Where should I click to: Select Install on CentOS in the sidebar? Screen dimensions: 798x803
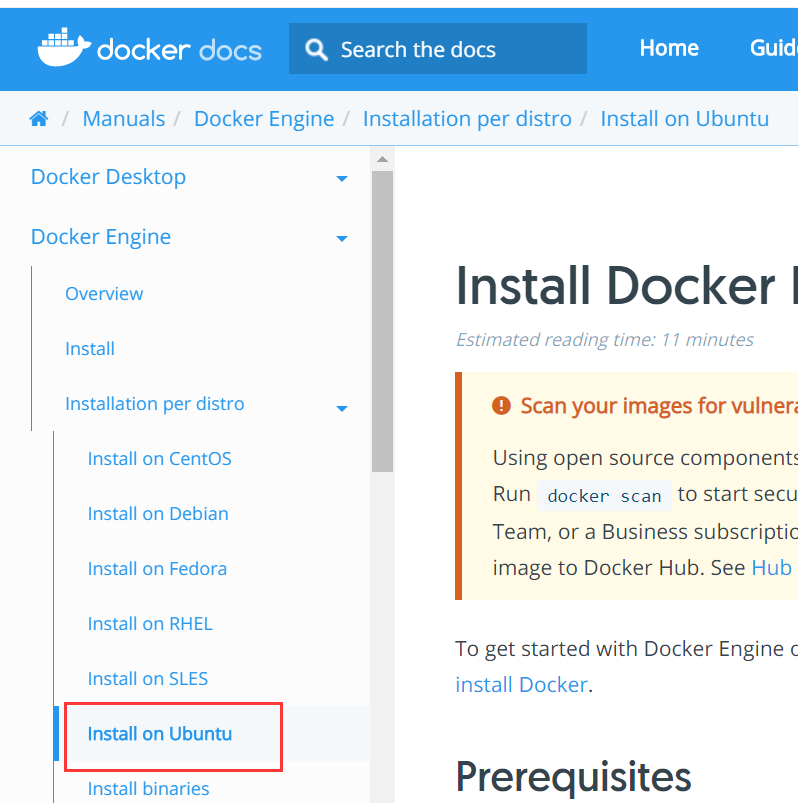coord(159,458)
